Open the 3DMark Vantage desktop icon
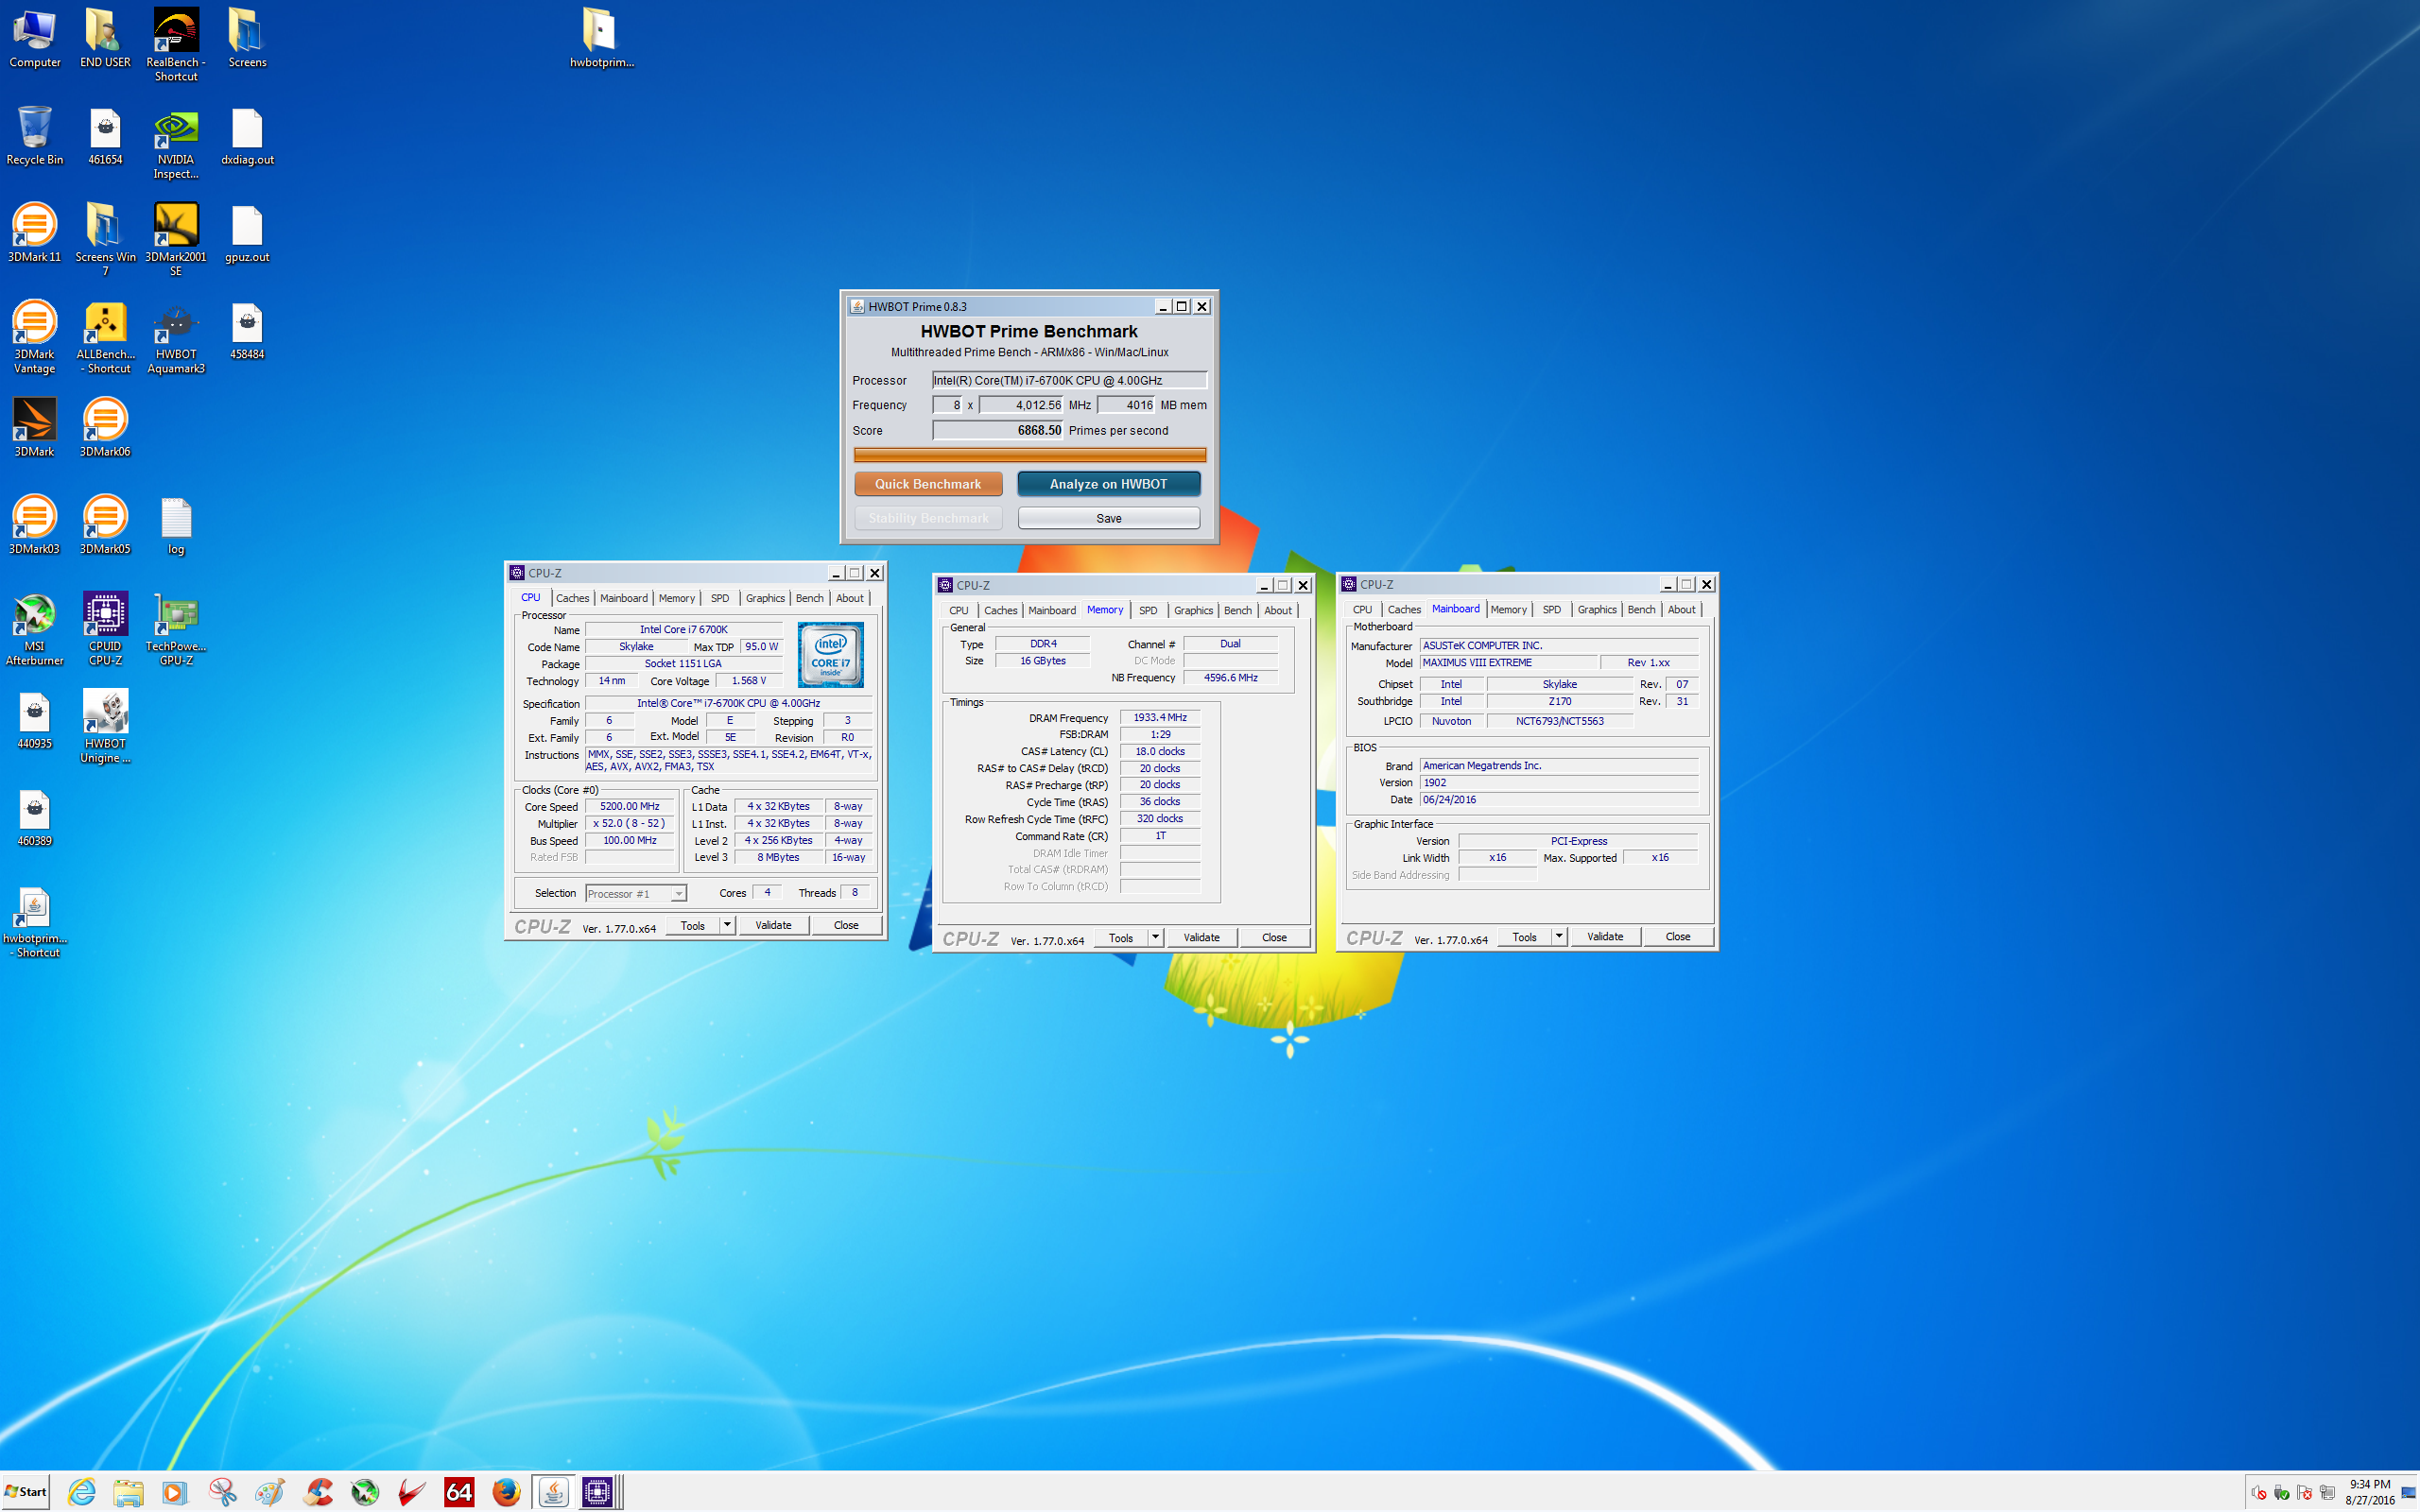The width and height of the screenshot is (2420, 1512). point(34,337)
